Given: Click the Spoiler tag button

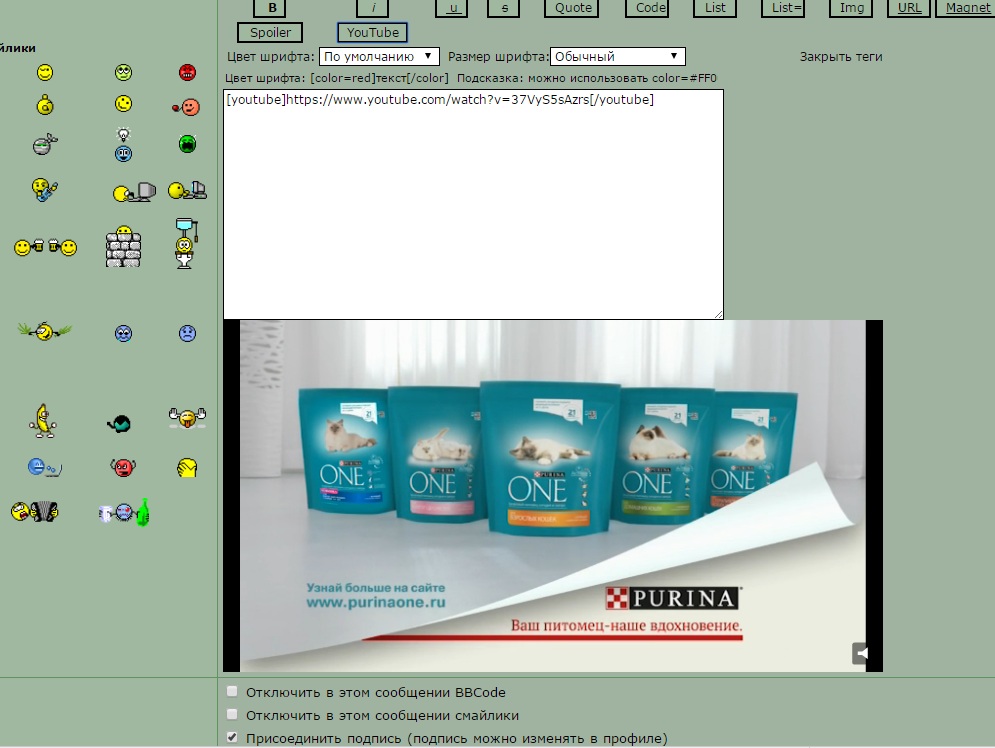Looking at the screenshot, I should pos(270,32).
